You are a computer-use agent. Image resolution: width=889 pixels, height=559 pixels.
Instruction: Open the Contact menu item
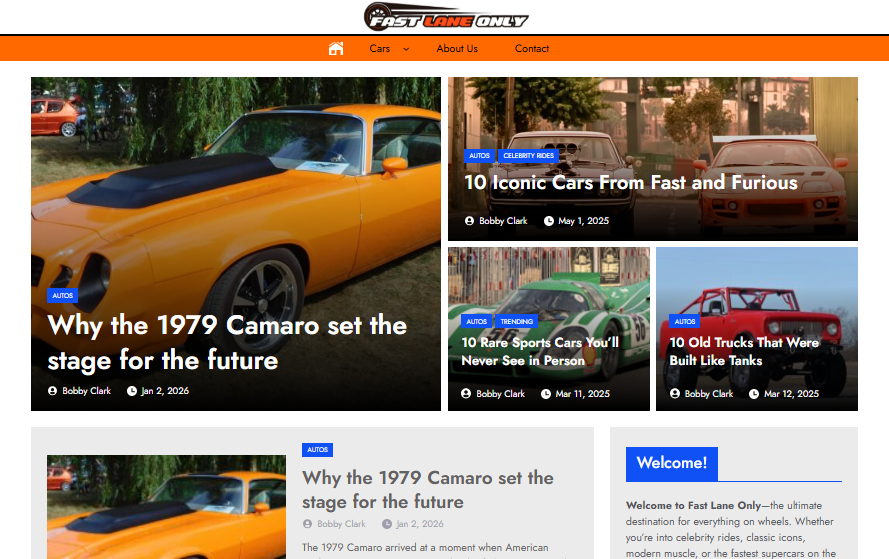[532, 49]
